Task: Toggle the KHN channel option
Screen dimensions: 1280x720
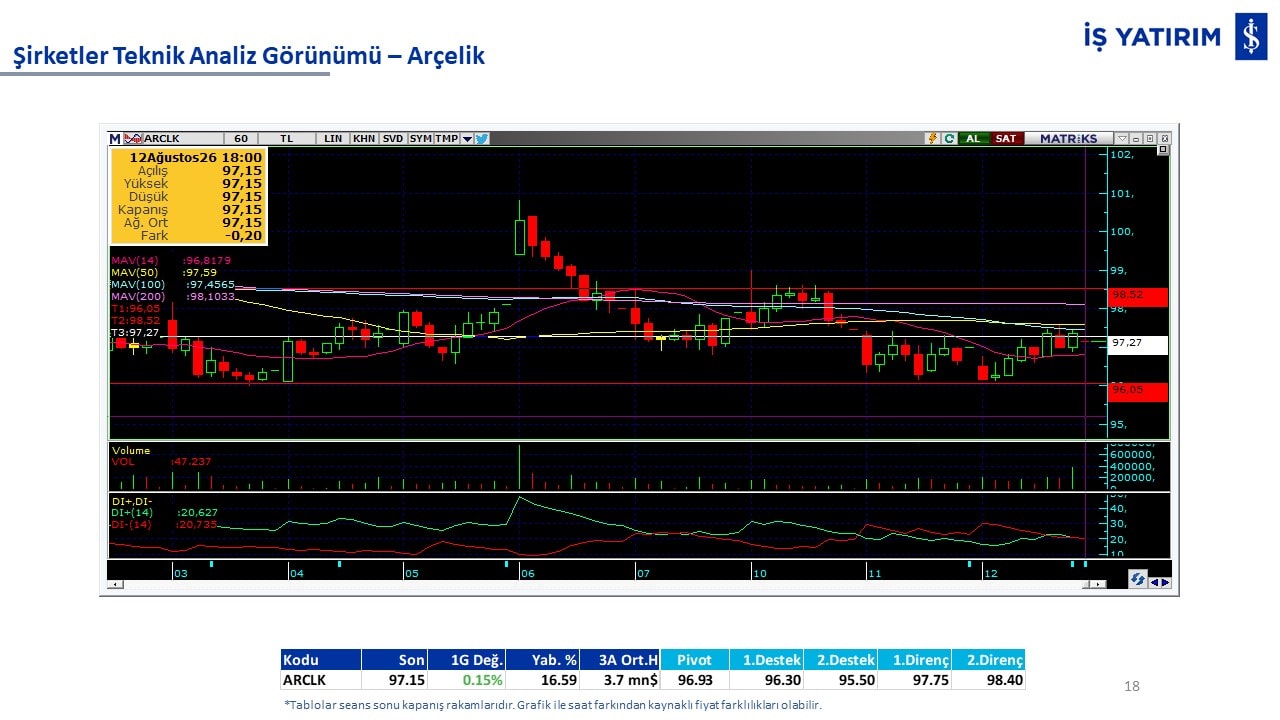Action: [364, 139]
